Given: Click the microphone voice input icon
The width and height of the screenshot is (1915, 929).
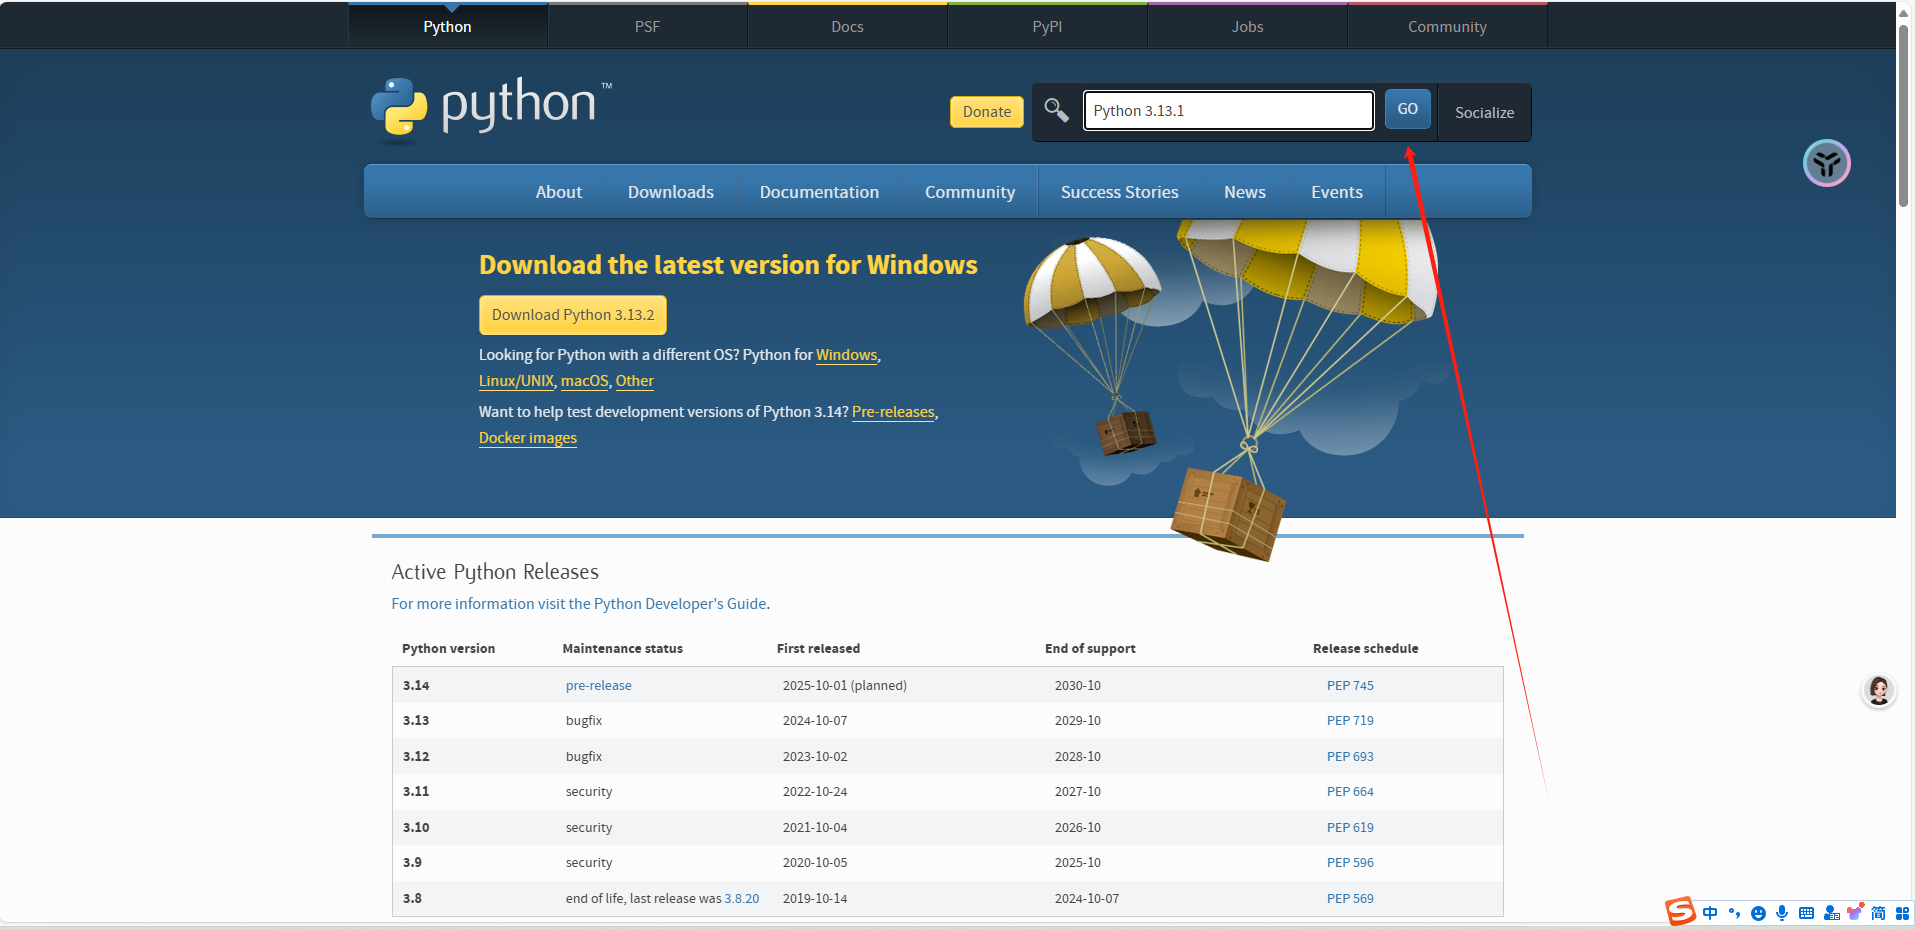Looking at the screenshot, I should pyautogui.click(x=1782, y=913).
